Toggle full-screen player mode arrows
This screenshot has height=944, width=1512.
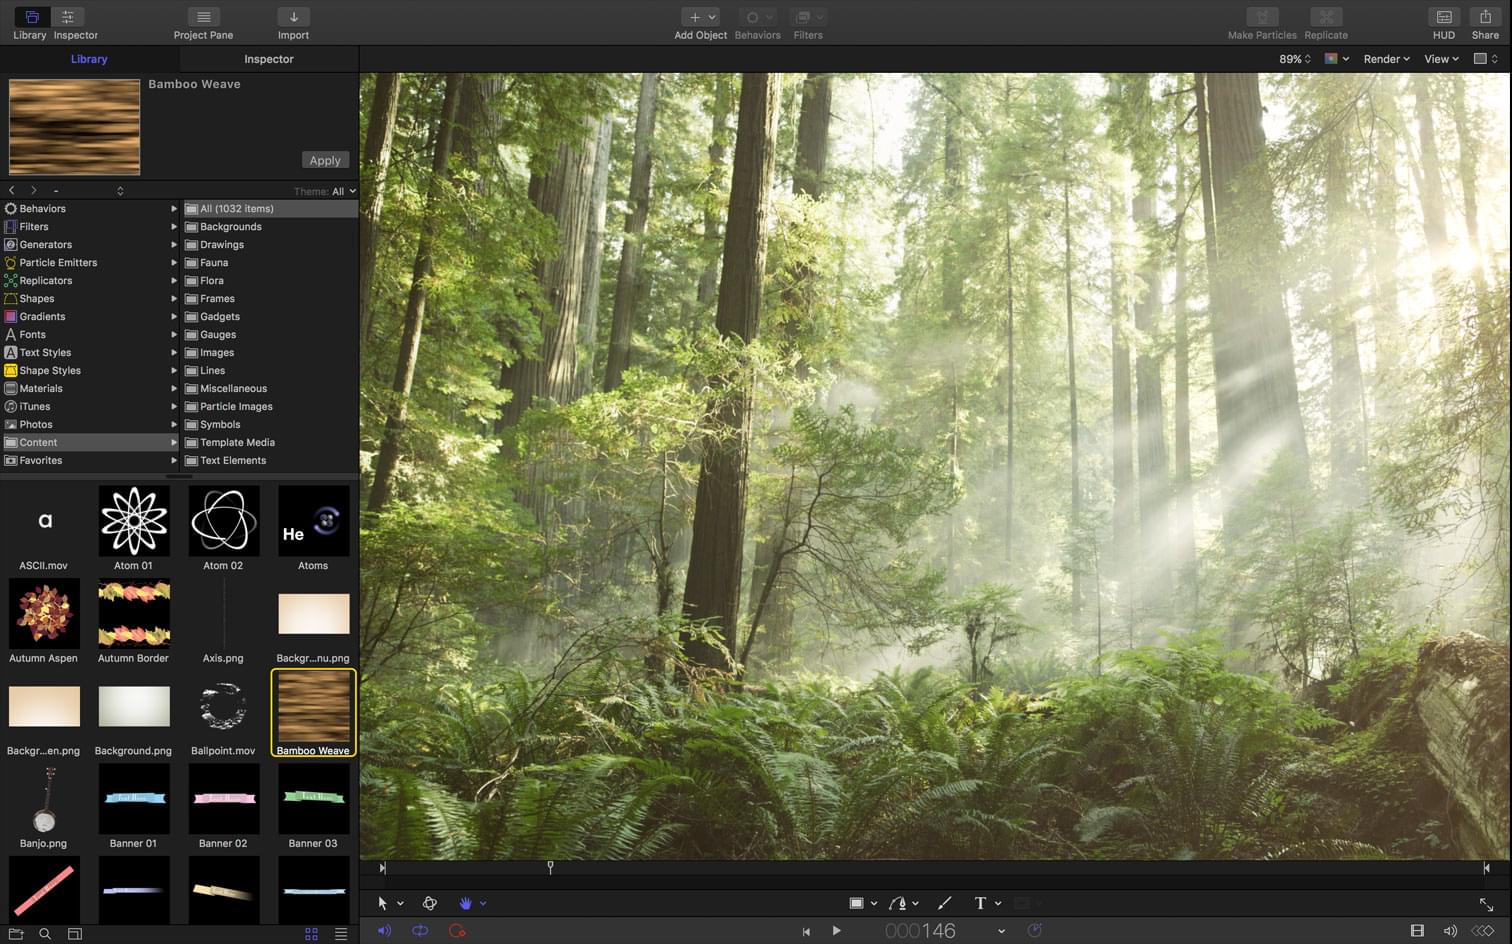pos(1486,904)
